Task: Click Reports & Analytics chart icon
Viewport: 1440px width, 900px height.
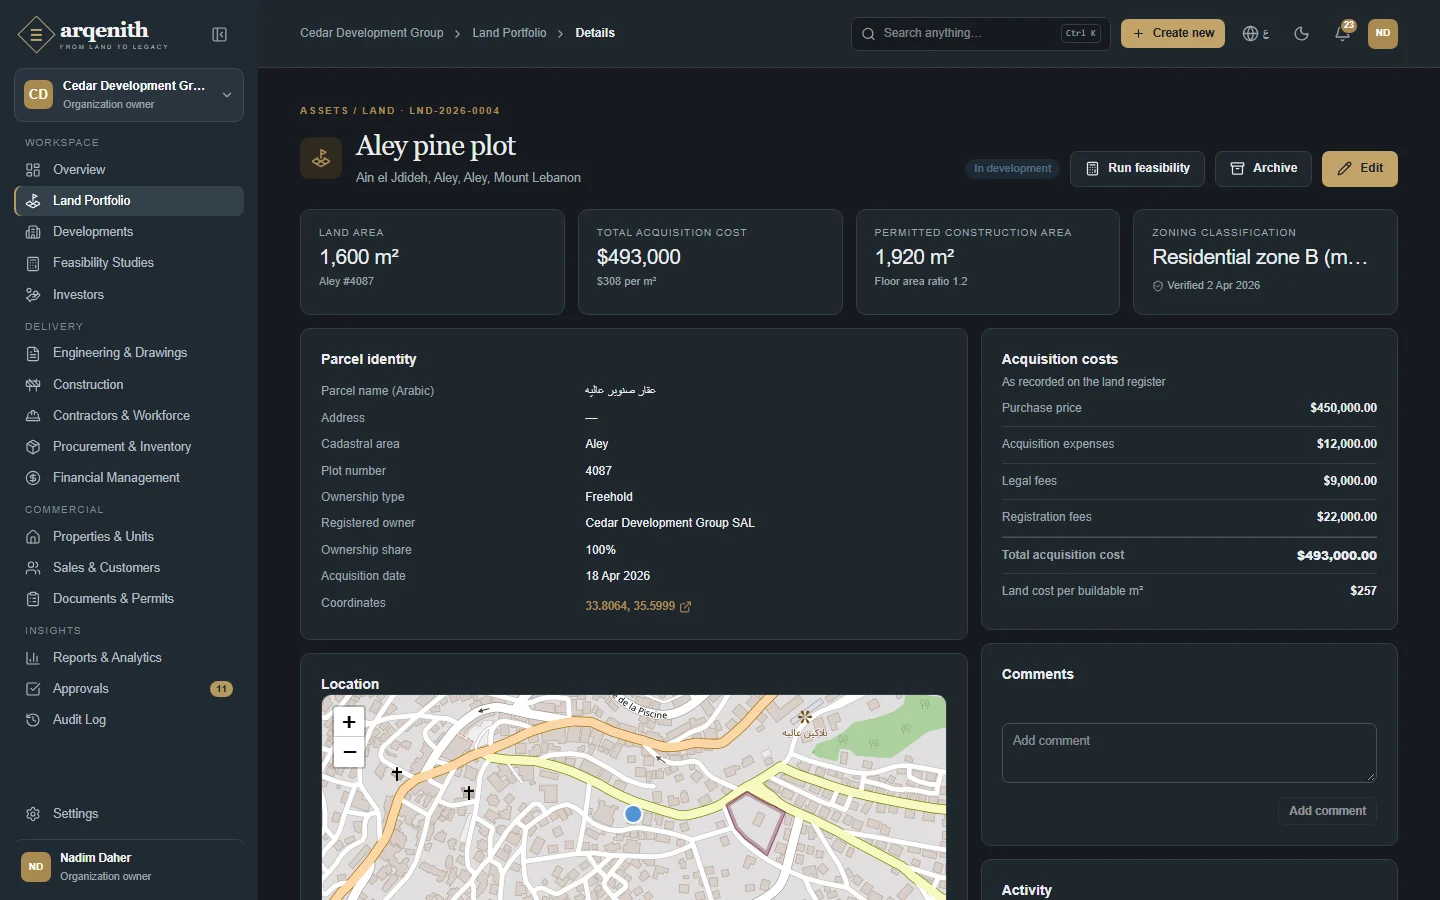Action: coord(33,658)
